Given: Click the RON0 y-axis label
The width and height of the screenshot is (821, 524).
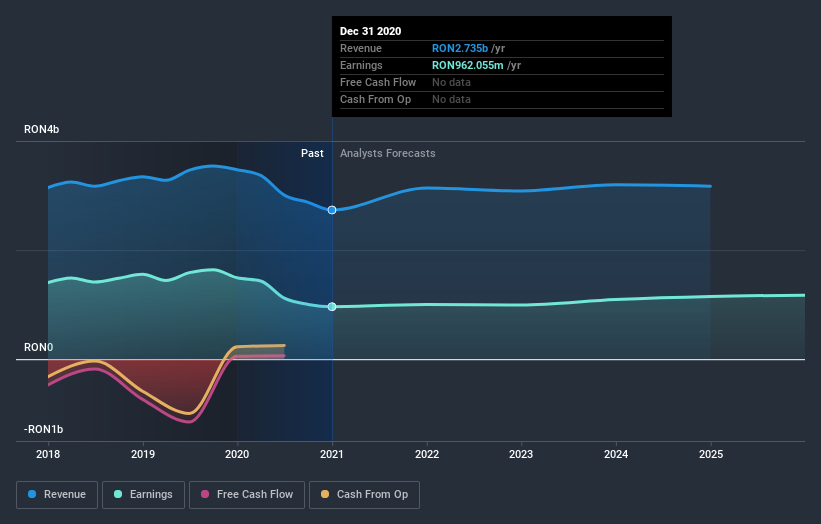Looking at the screenshot, I should [38, 348].
